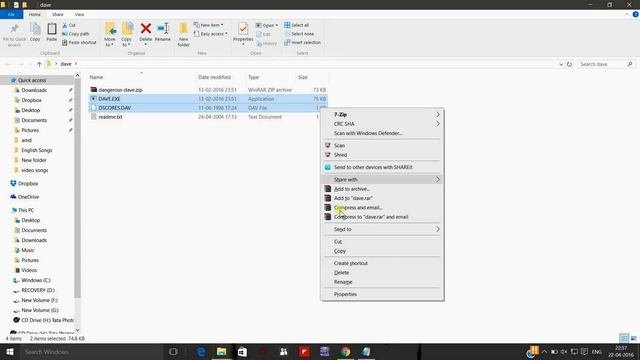Viewport: 640px width, 360px height.
Task: Switch to the Share ribbon tab
Action: click(58, 14)
